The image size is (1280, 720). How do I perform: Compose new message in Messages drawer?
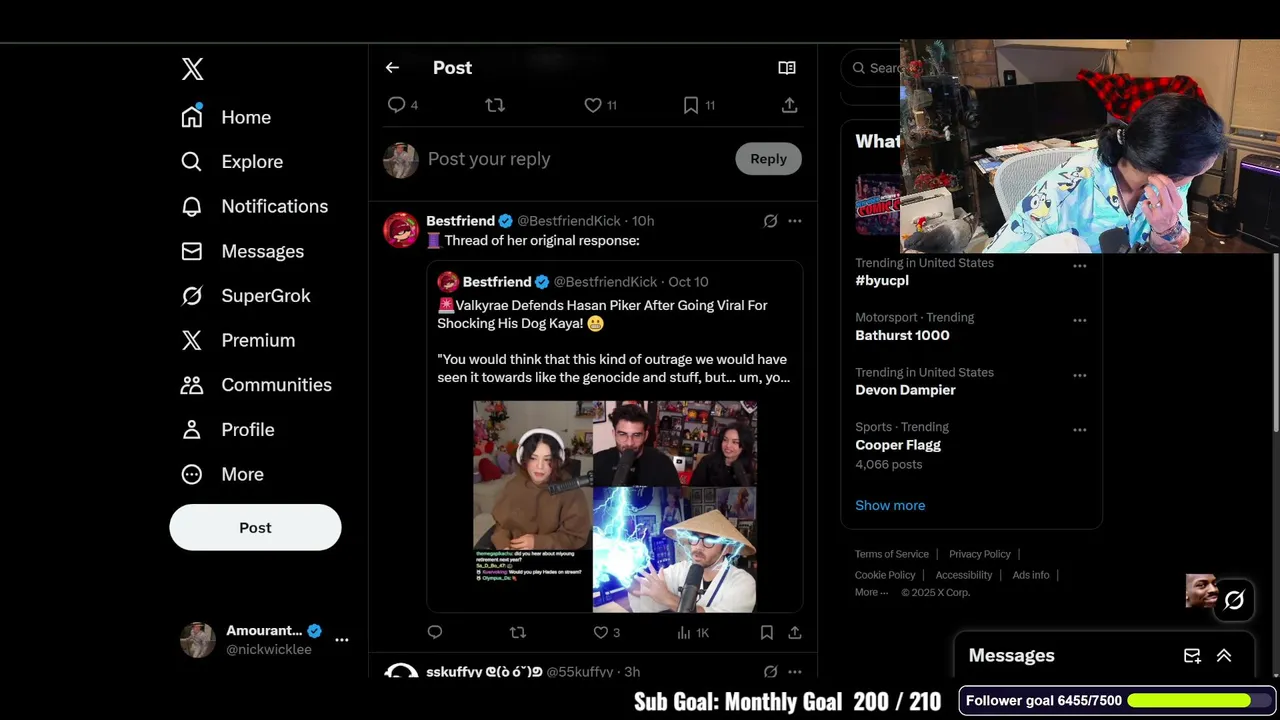[1192, 656]
